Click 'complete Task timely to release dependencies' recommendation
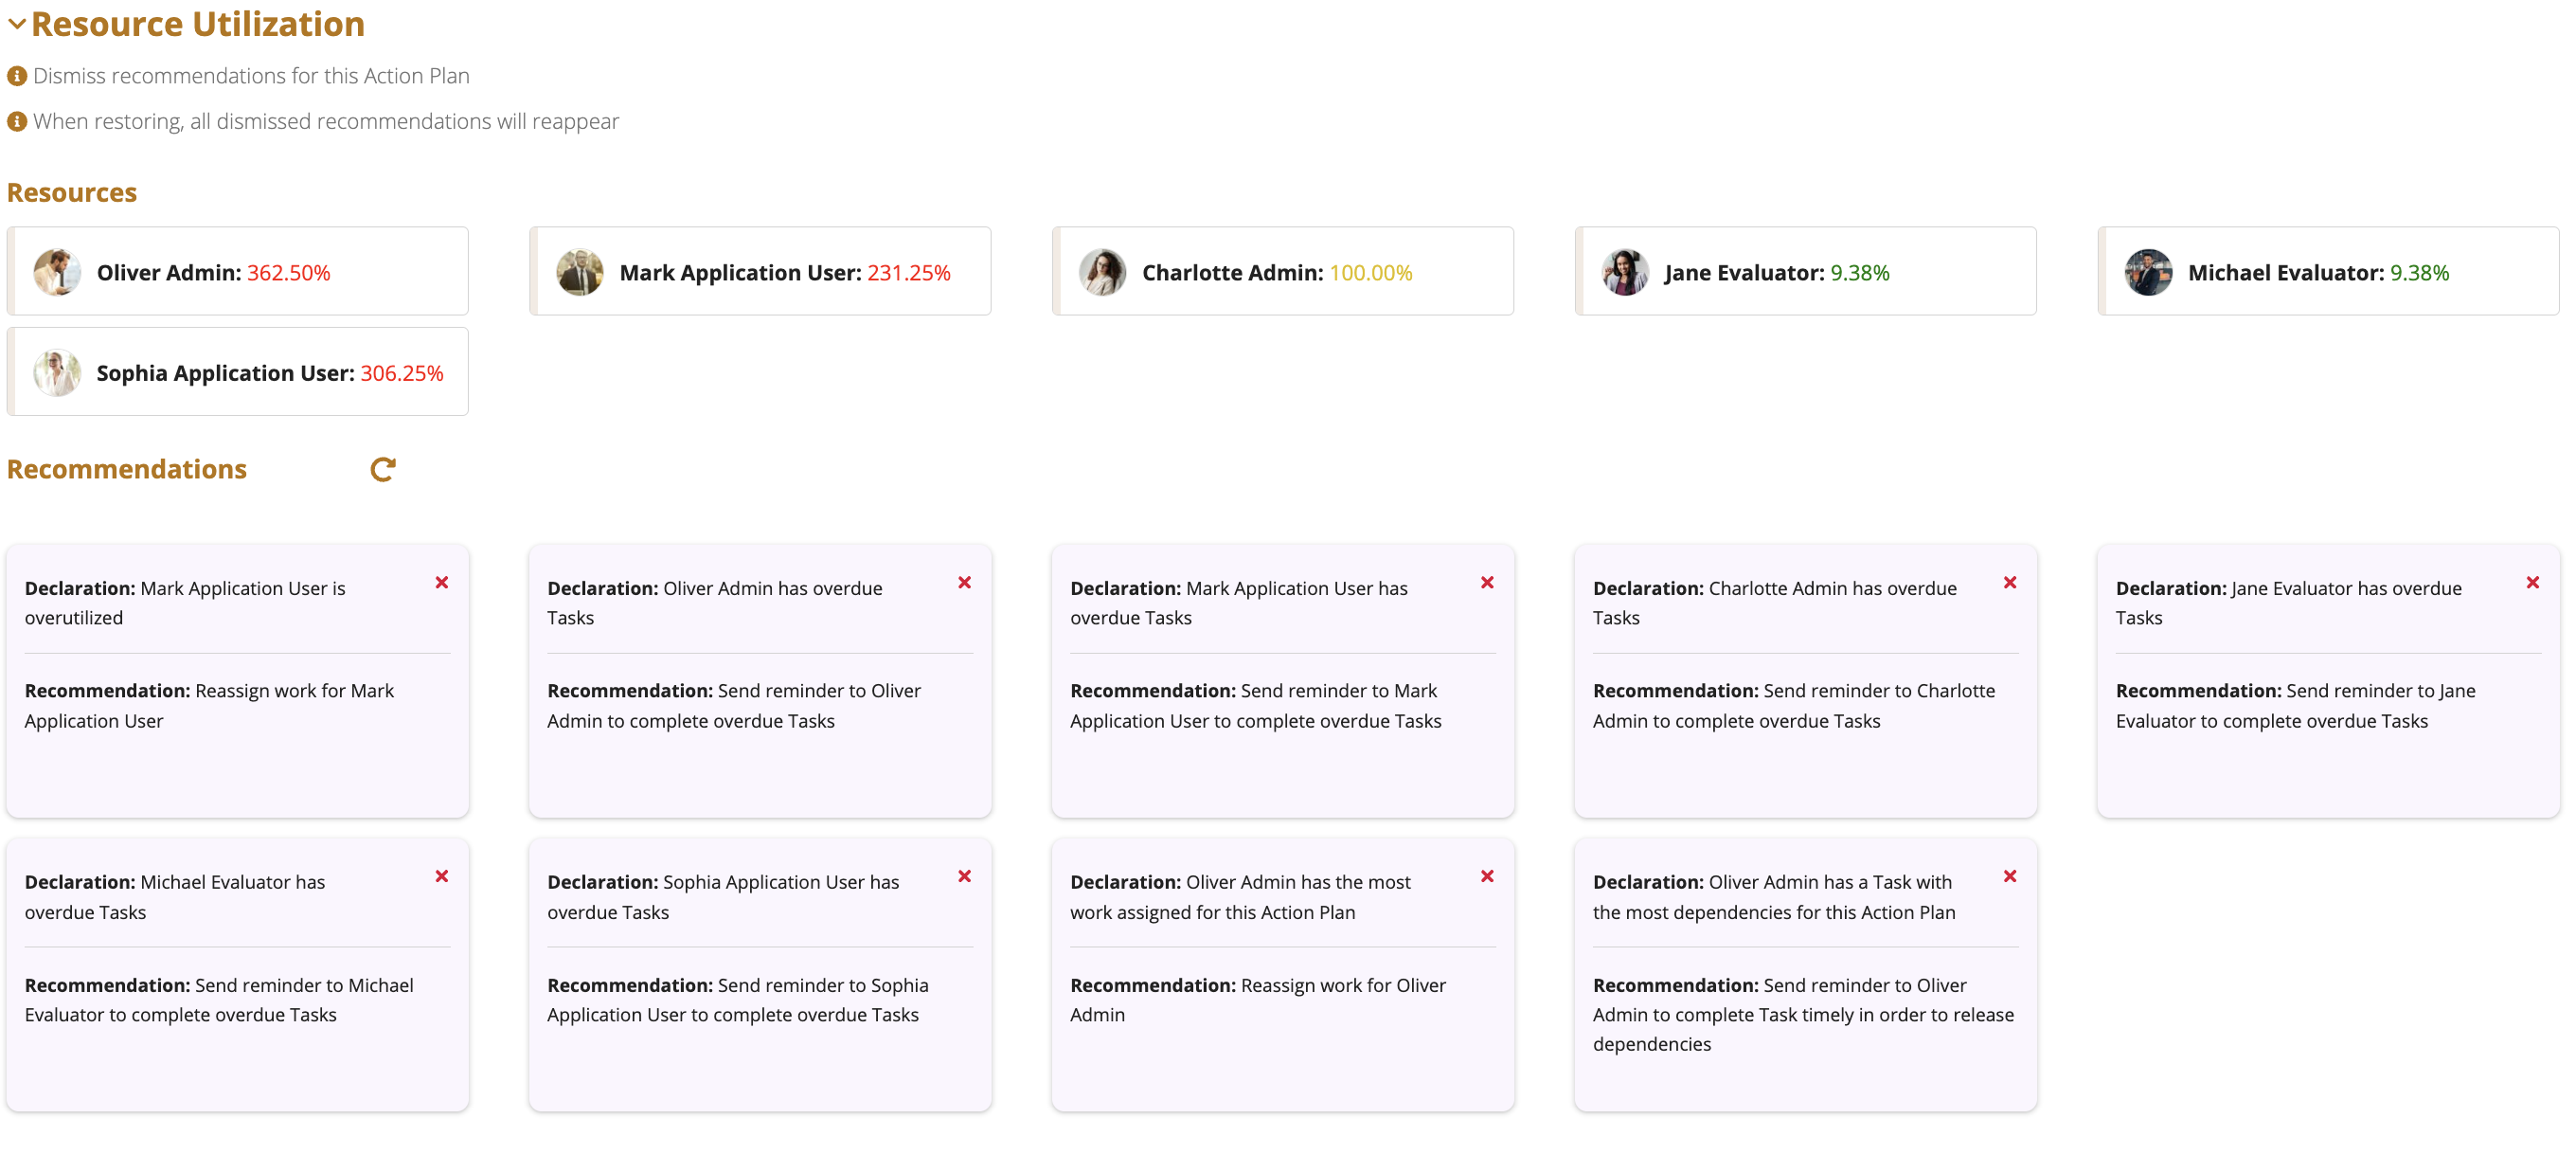 pyautogui.click(x=1804, y=1014)
